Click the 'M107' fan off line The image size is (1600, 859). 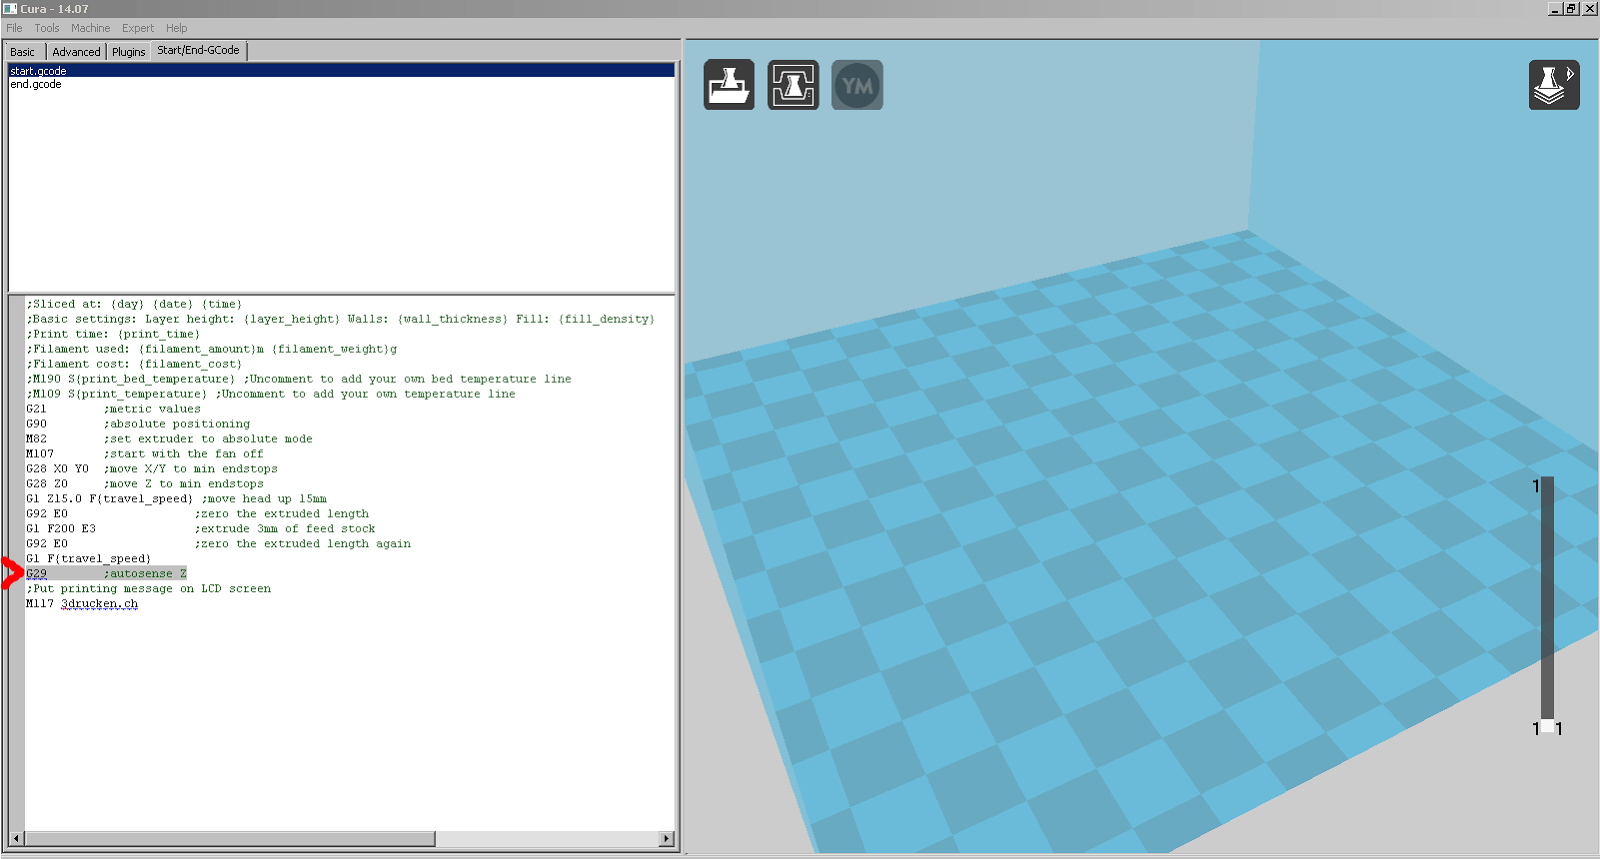pyautogui.click(x=144, y=454)
